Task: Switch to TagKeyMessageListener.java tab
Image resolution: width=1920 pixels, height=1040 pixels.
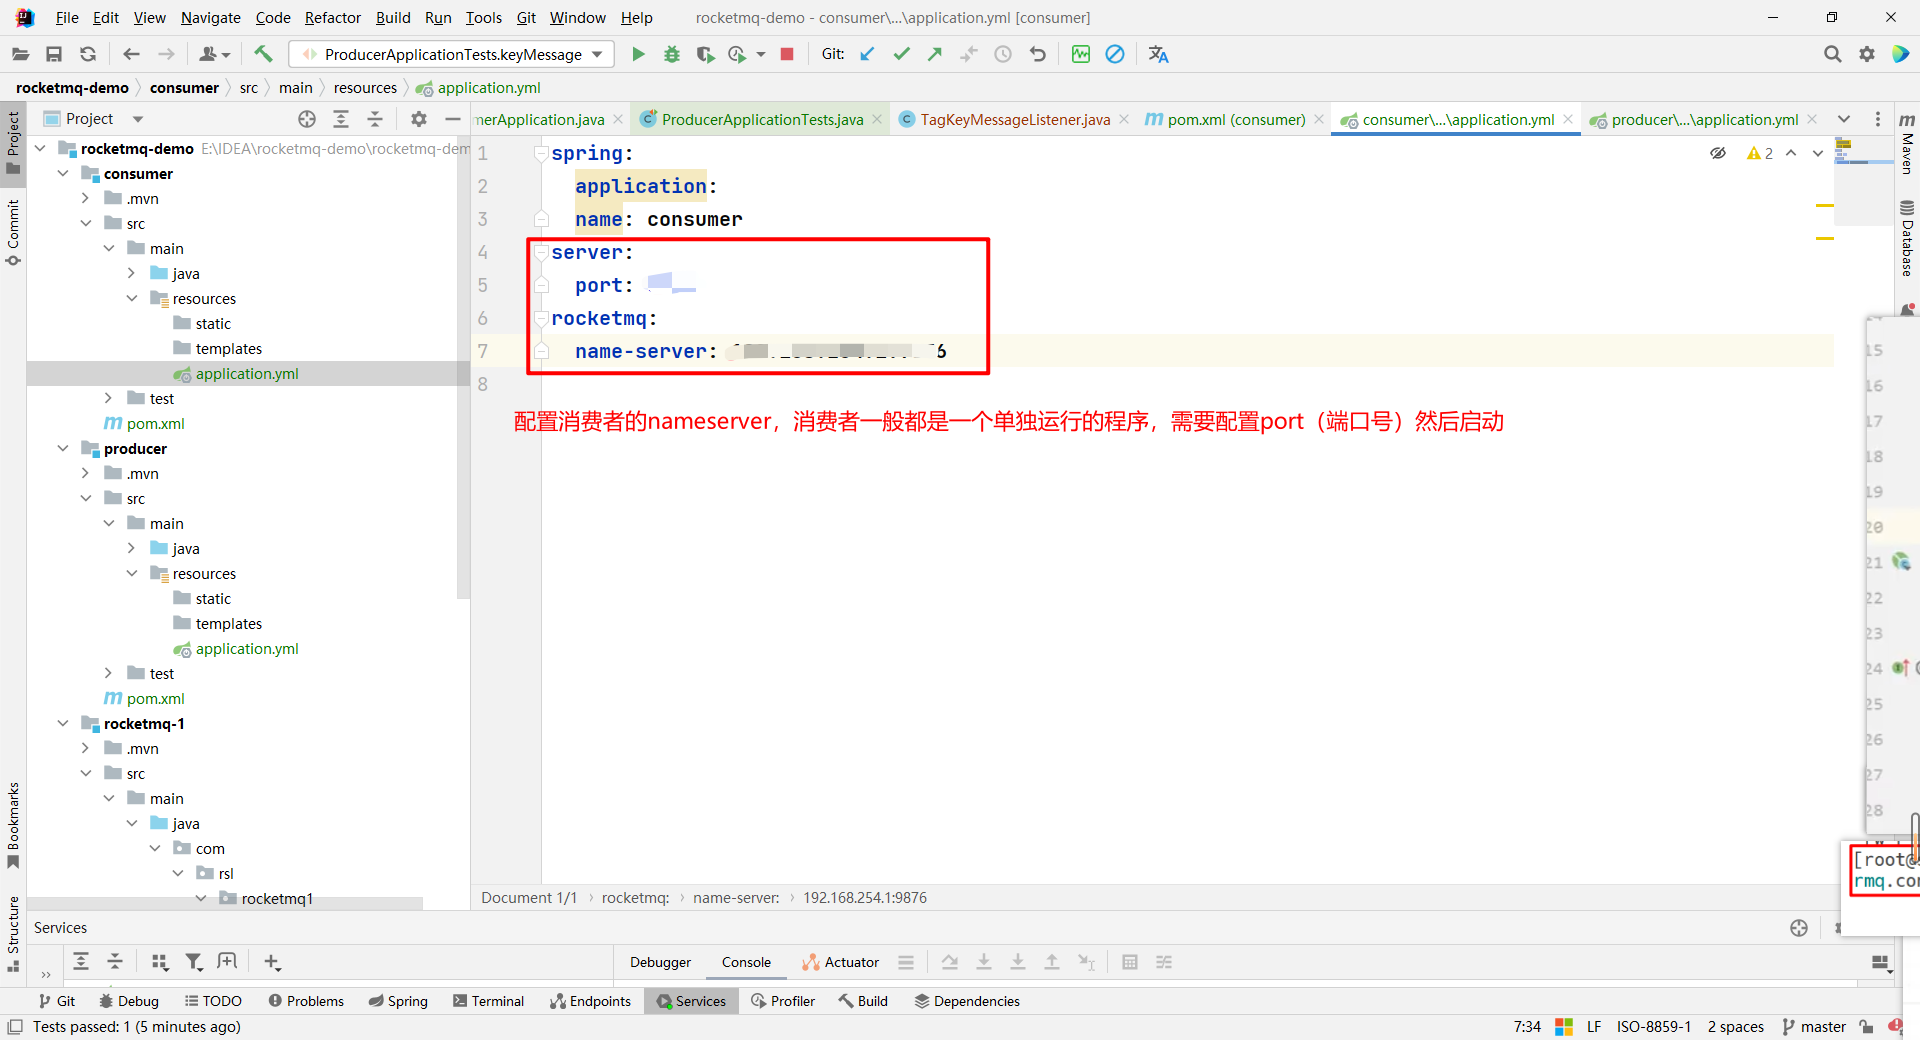Action: pyautogui.click(x=1014, y=120)
